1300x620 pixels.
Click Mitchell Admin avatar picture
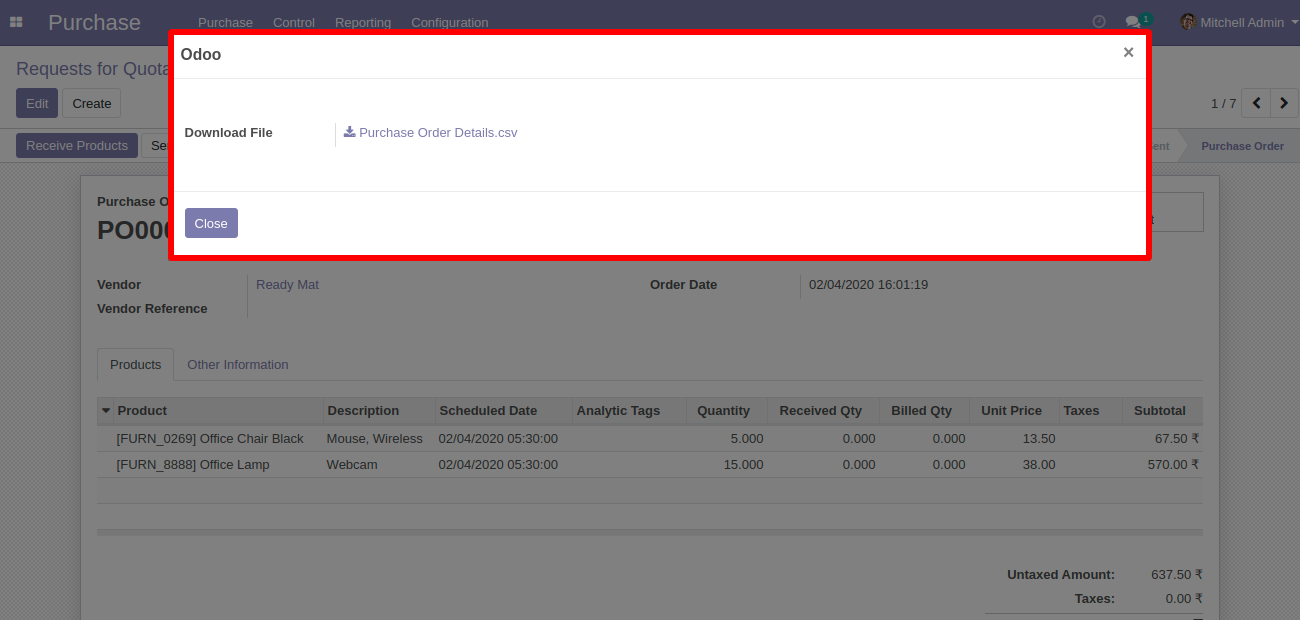(1188, 22)
